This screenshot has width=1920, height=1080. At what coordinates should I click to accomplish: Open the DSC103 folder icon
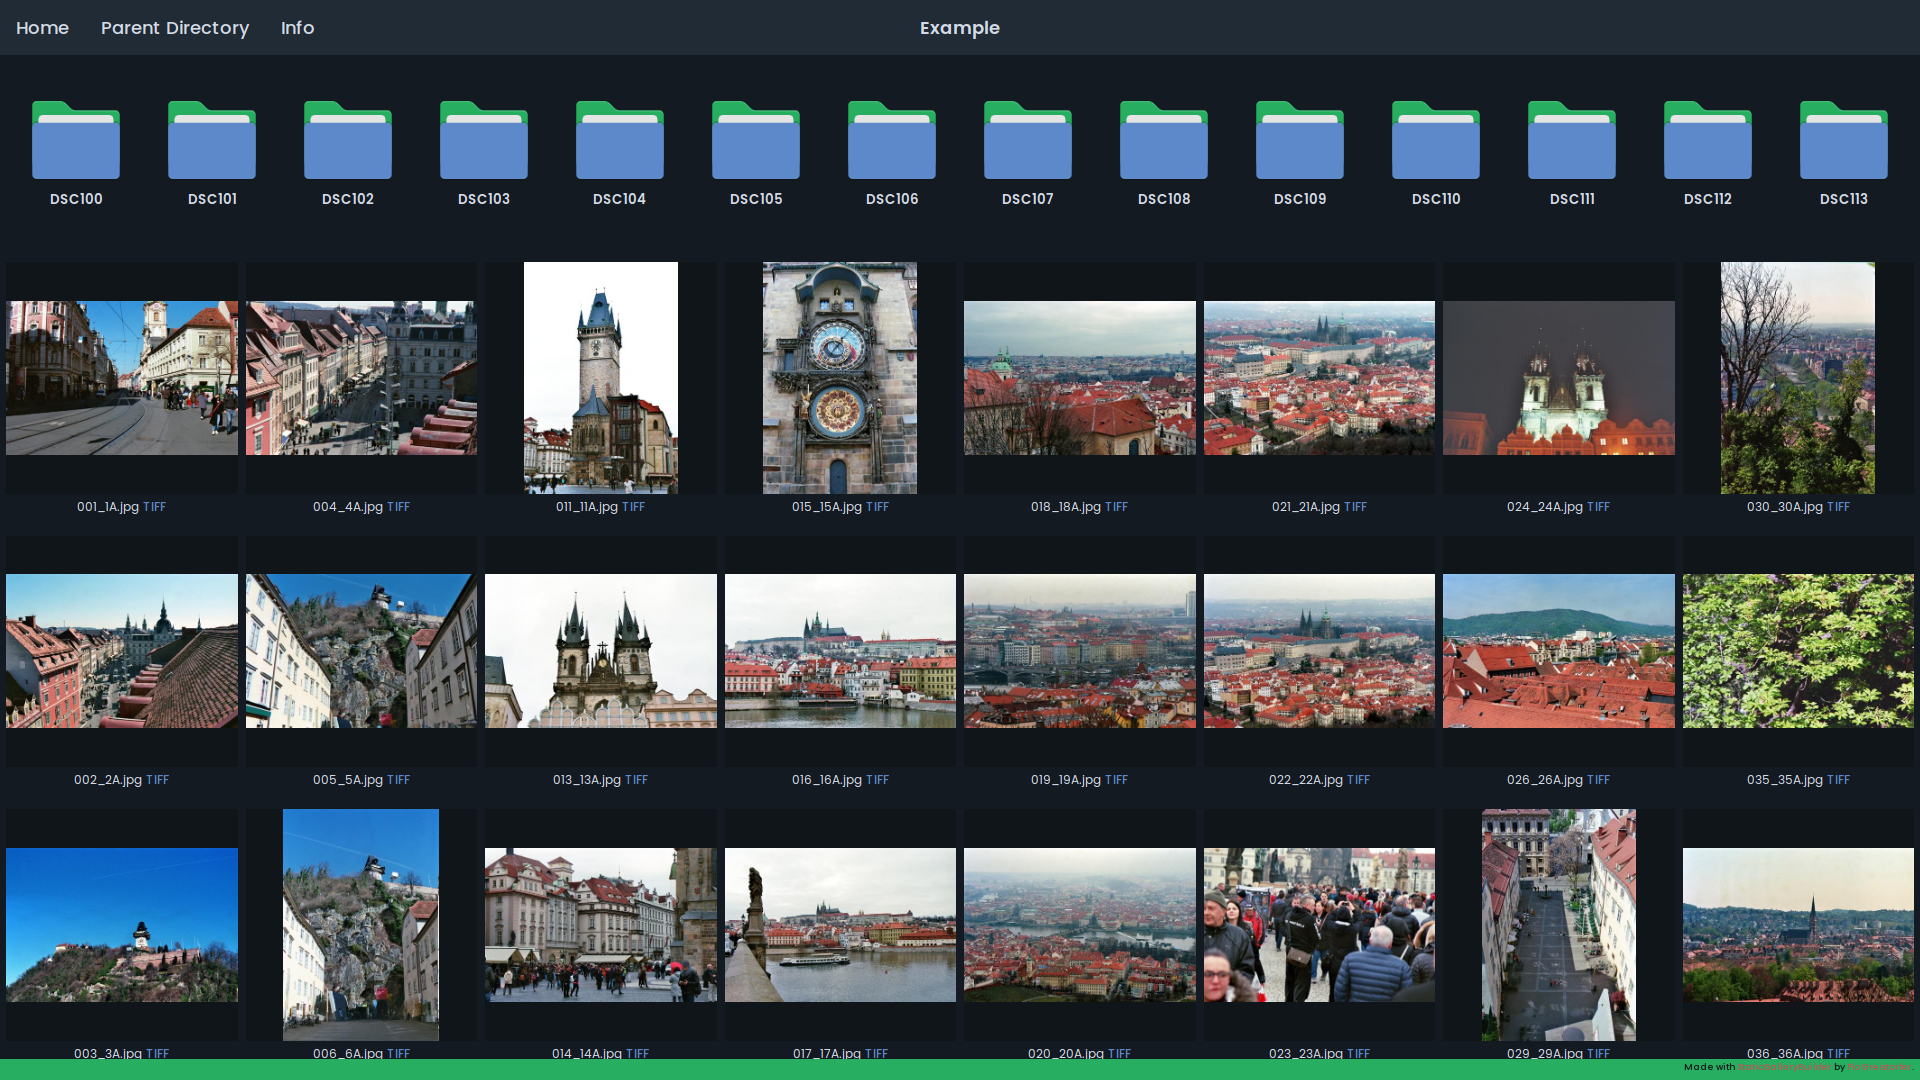click(x=484, y=141)
